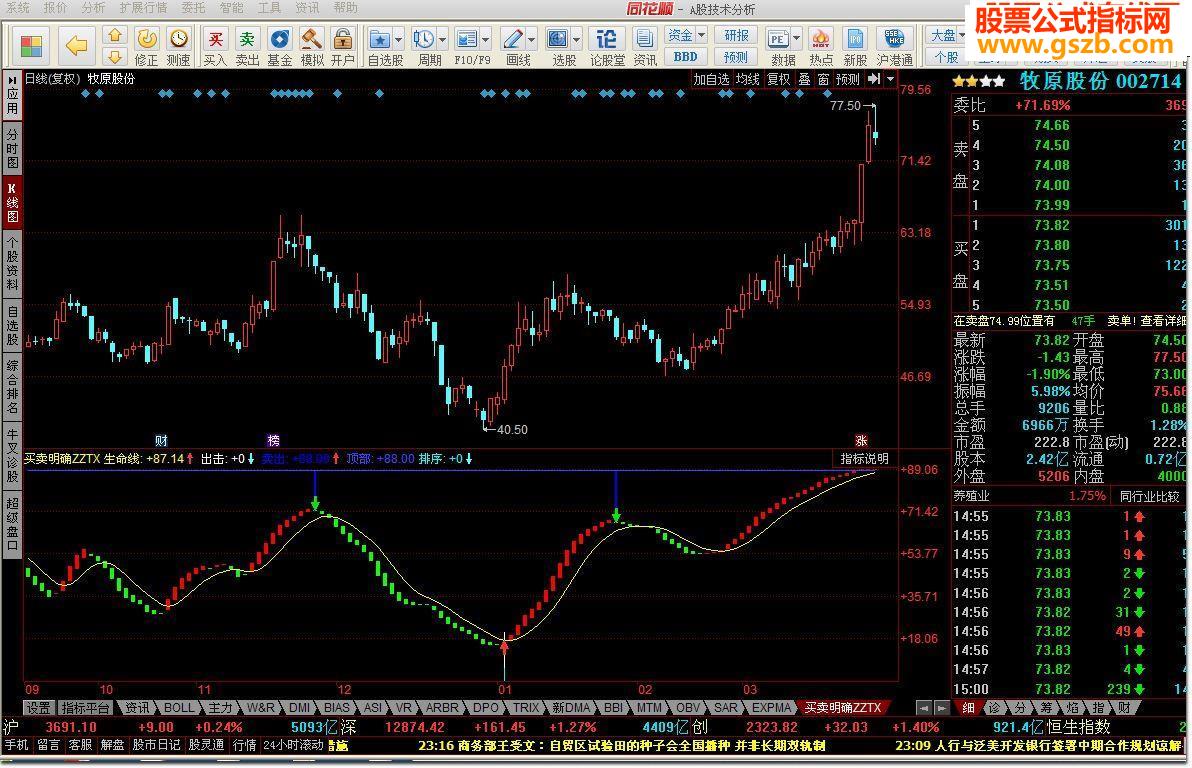Open the 股市日记 status bar item

(157, 745)
